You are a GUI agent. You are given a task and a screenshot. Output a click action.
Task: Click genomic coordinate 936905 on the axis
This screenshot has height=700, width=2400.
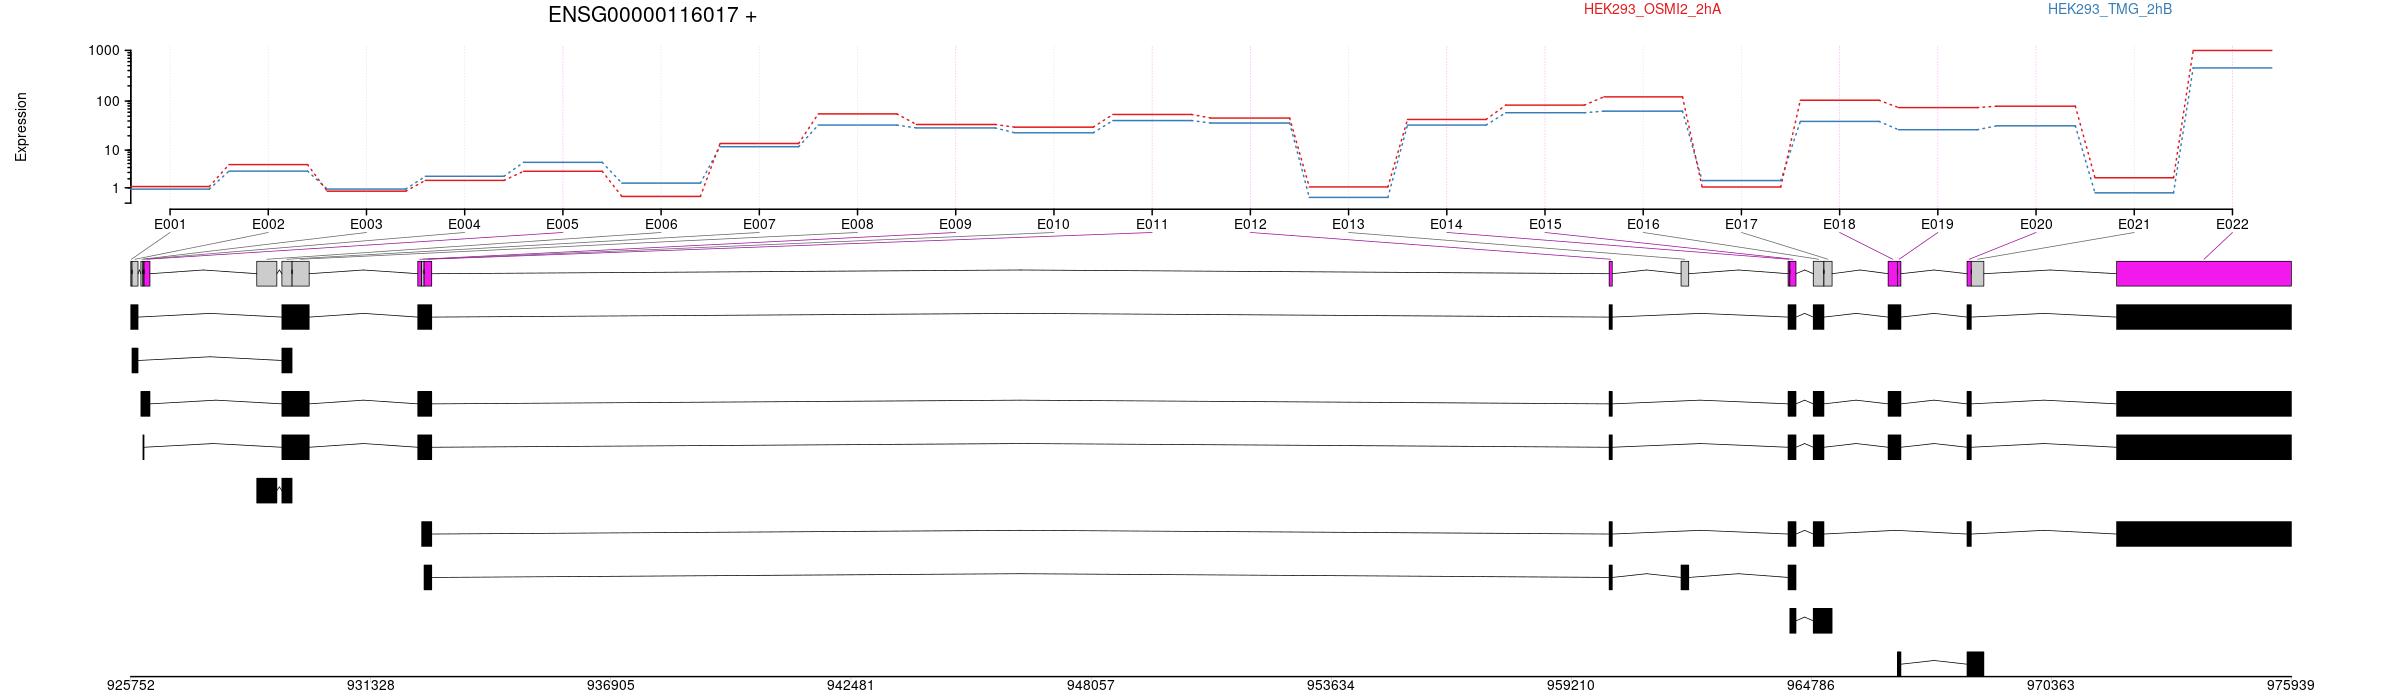pyautogui.click(x=611, y=685)
